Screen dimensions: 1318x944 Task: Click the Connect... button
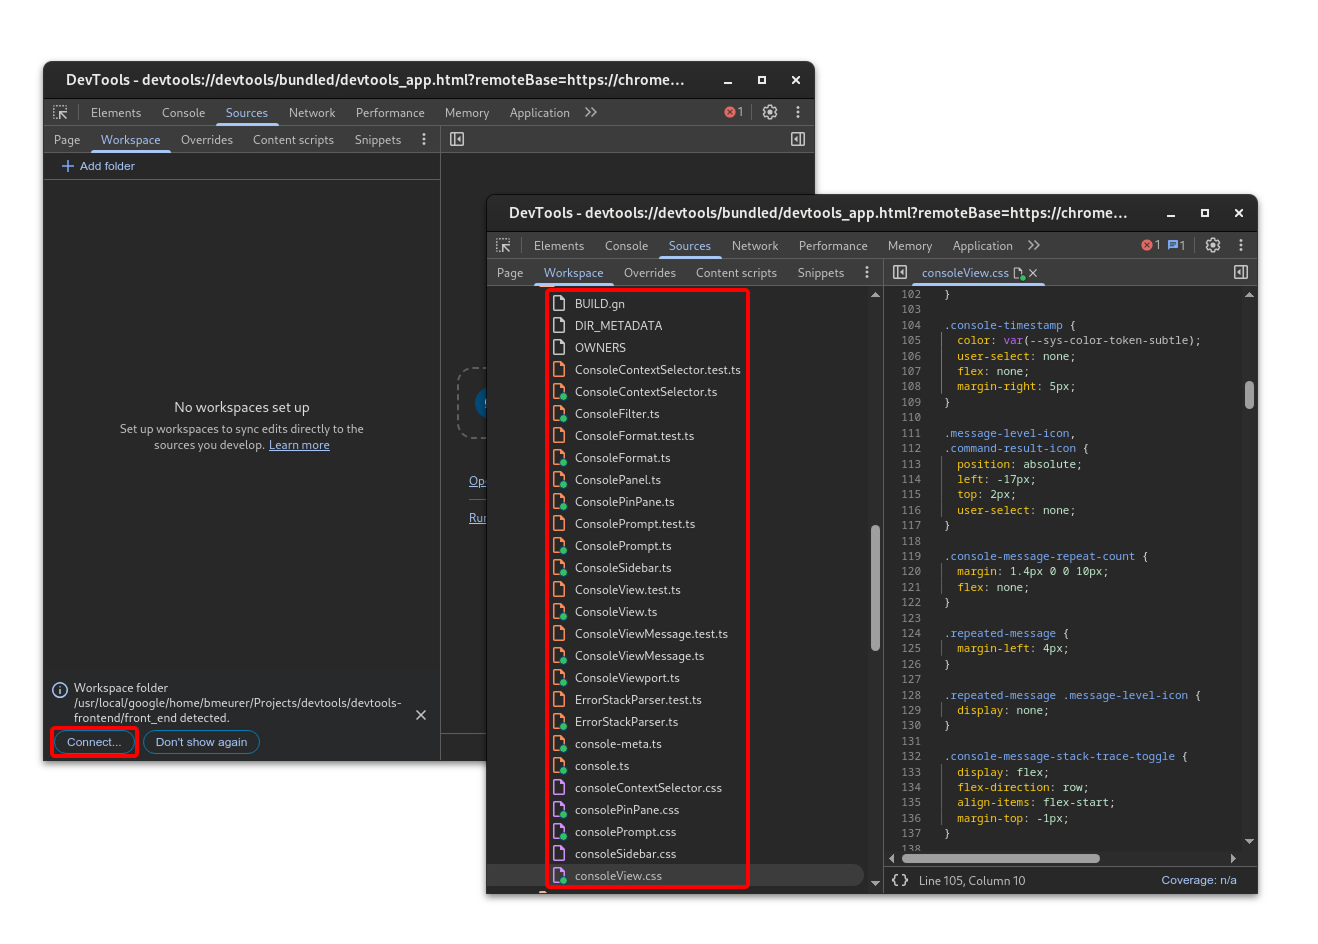(94, 742)
